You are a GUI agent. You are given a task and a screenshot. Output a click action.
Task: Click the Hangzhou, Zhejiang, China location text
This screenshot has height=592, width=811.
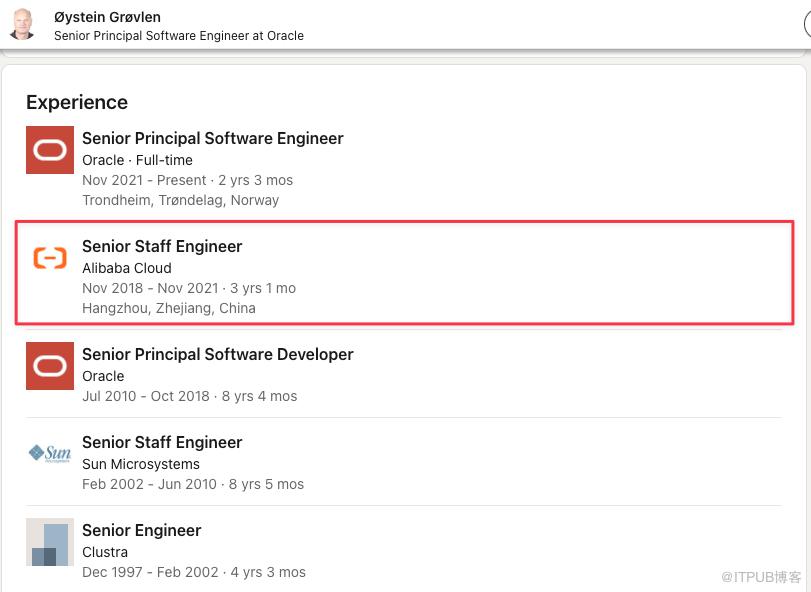coord(169,308)
